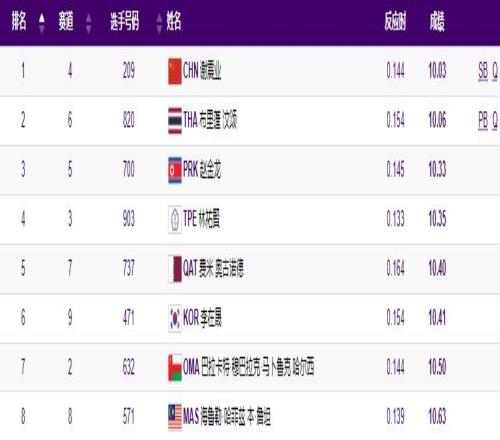Click the 成绩 column header
Viewport: 500px width, 440px height.
437,21
